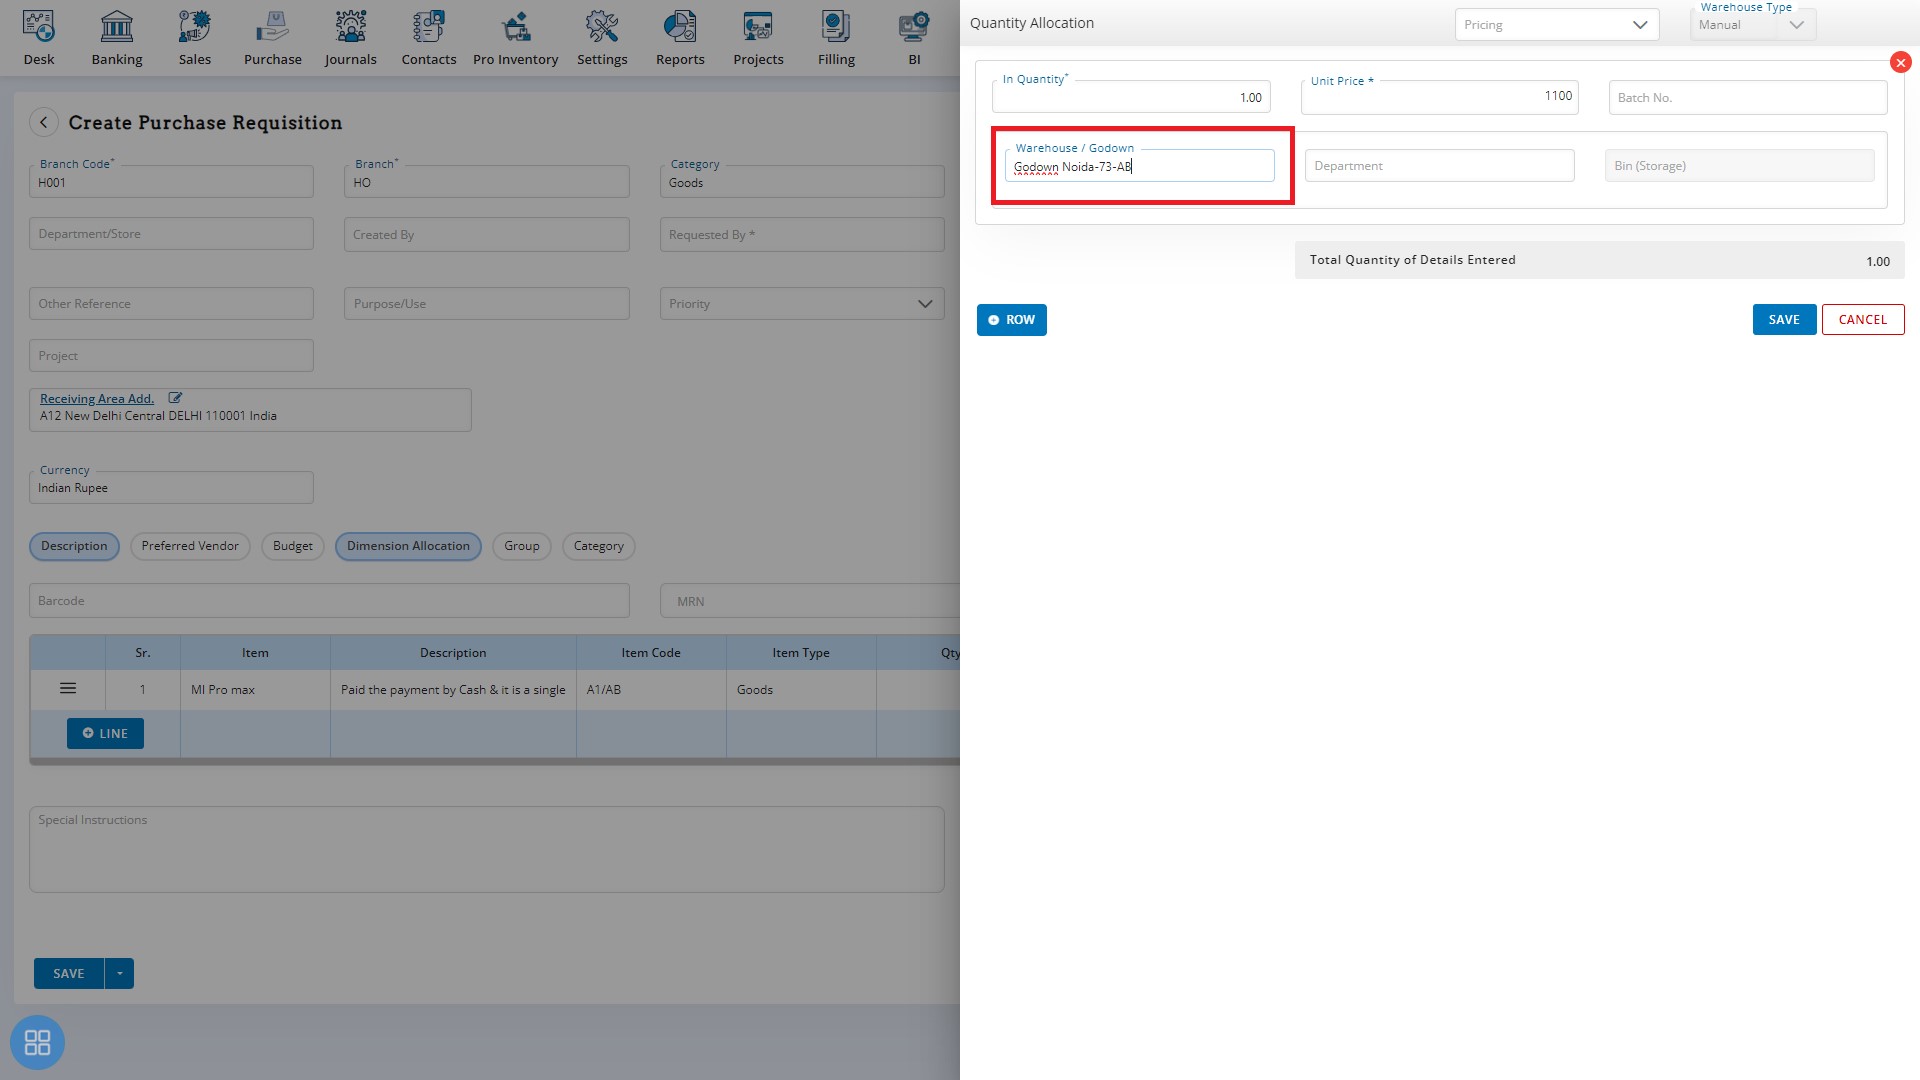Click the Purpose/Use field
The height and width of the screenshot is (1080, 1920).
487,304
